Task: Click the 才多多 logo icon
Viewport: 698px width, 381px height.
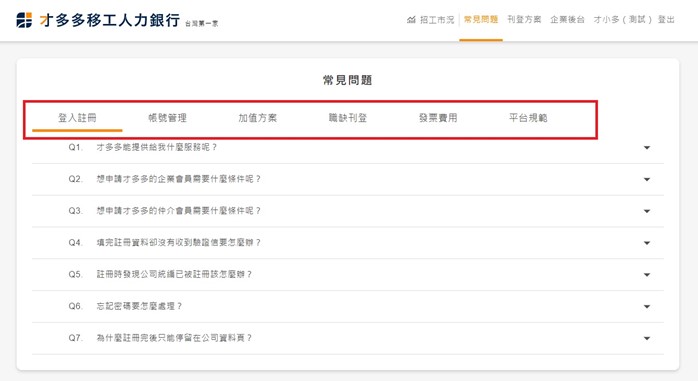Action: click(24, 20)
